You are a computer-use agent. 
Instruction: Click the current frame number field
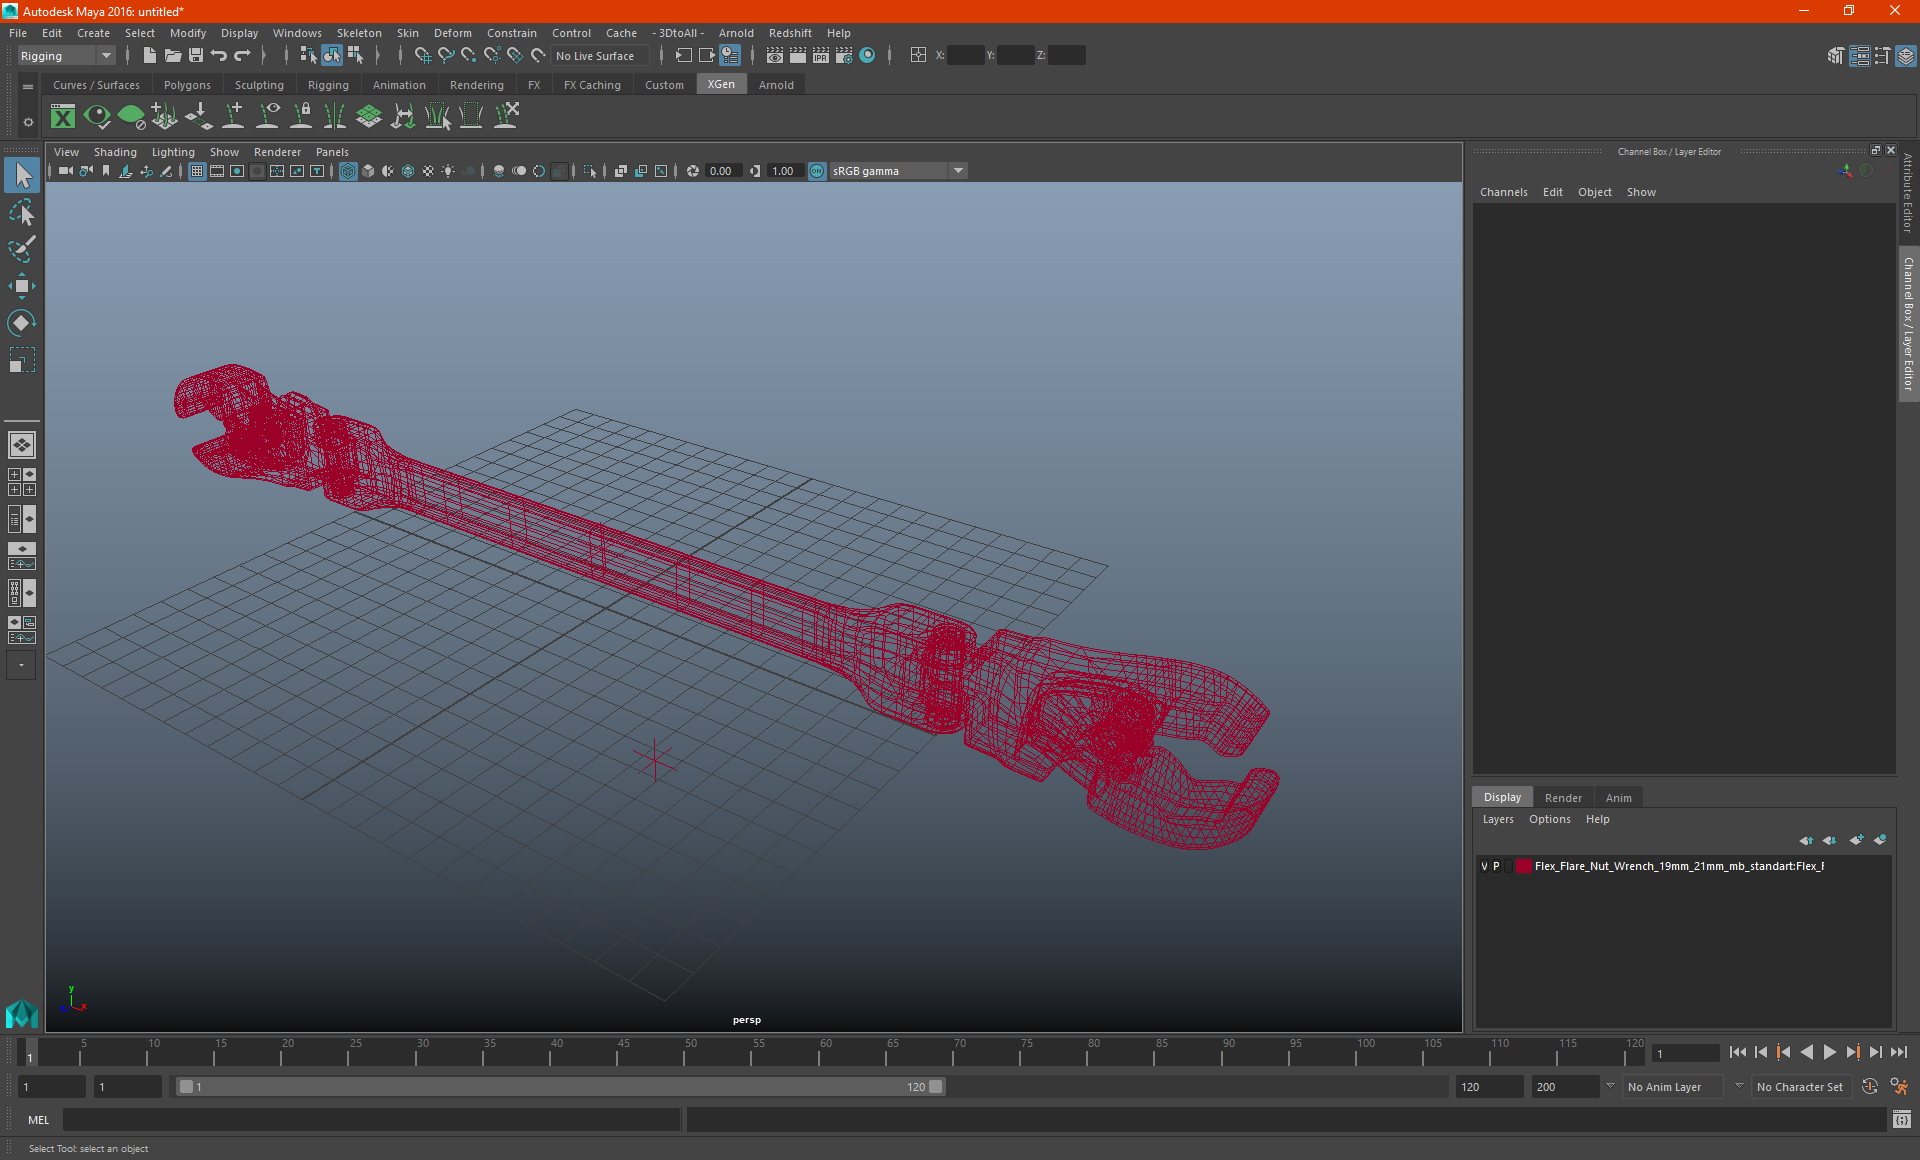(x=1685, y=1053)
